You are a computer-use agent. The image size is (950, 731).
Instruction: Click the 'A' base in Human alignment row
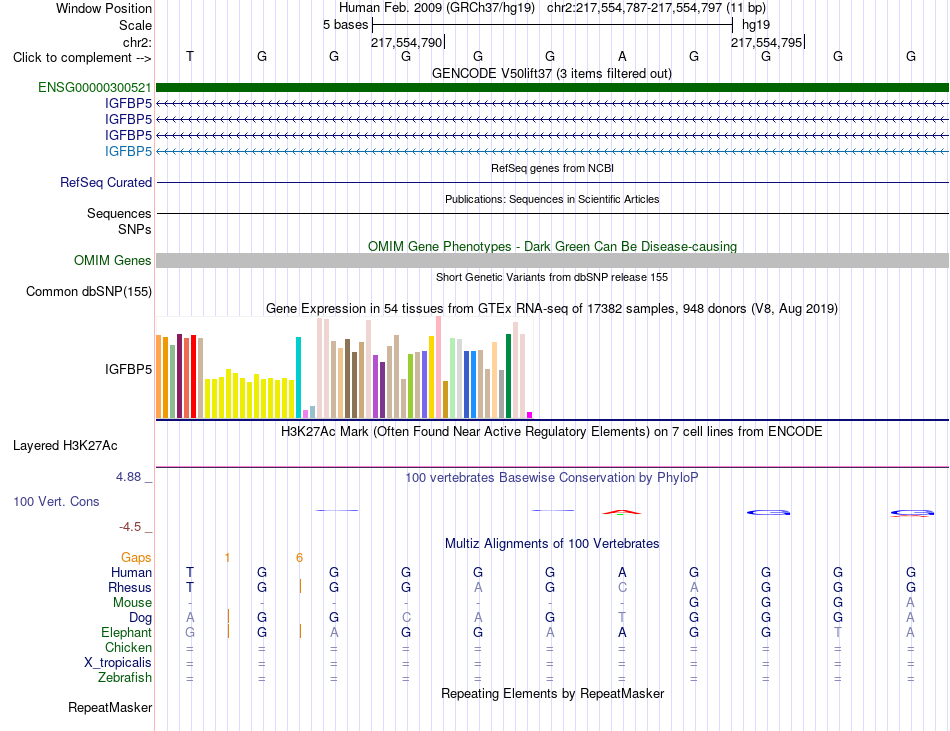click(x=622, y=572)
